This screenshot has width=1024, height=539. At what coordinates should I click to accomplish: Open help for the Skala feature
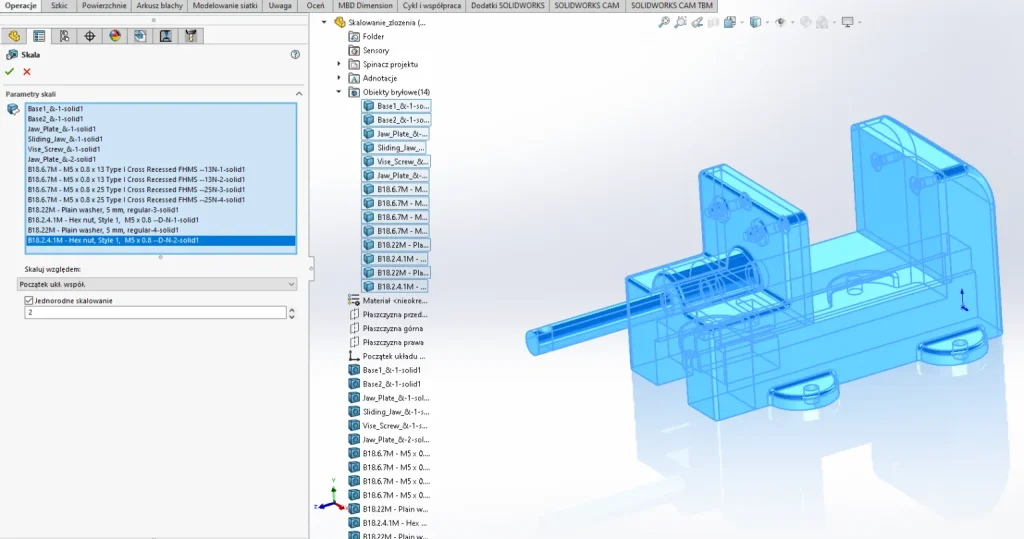tap(295, 55)
